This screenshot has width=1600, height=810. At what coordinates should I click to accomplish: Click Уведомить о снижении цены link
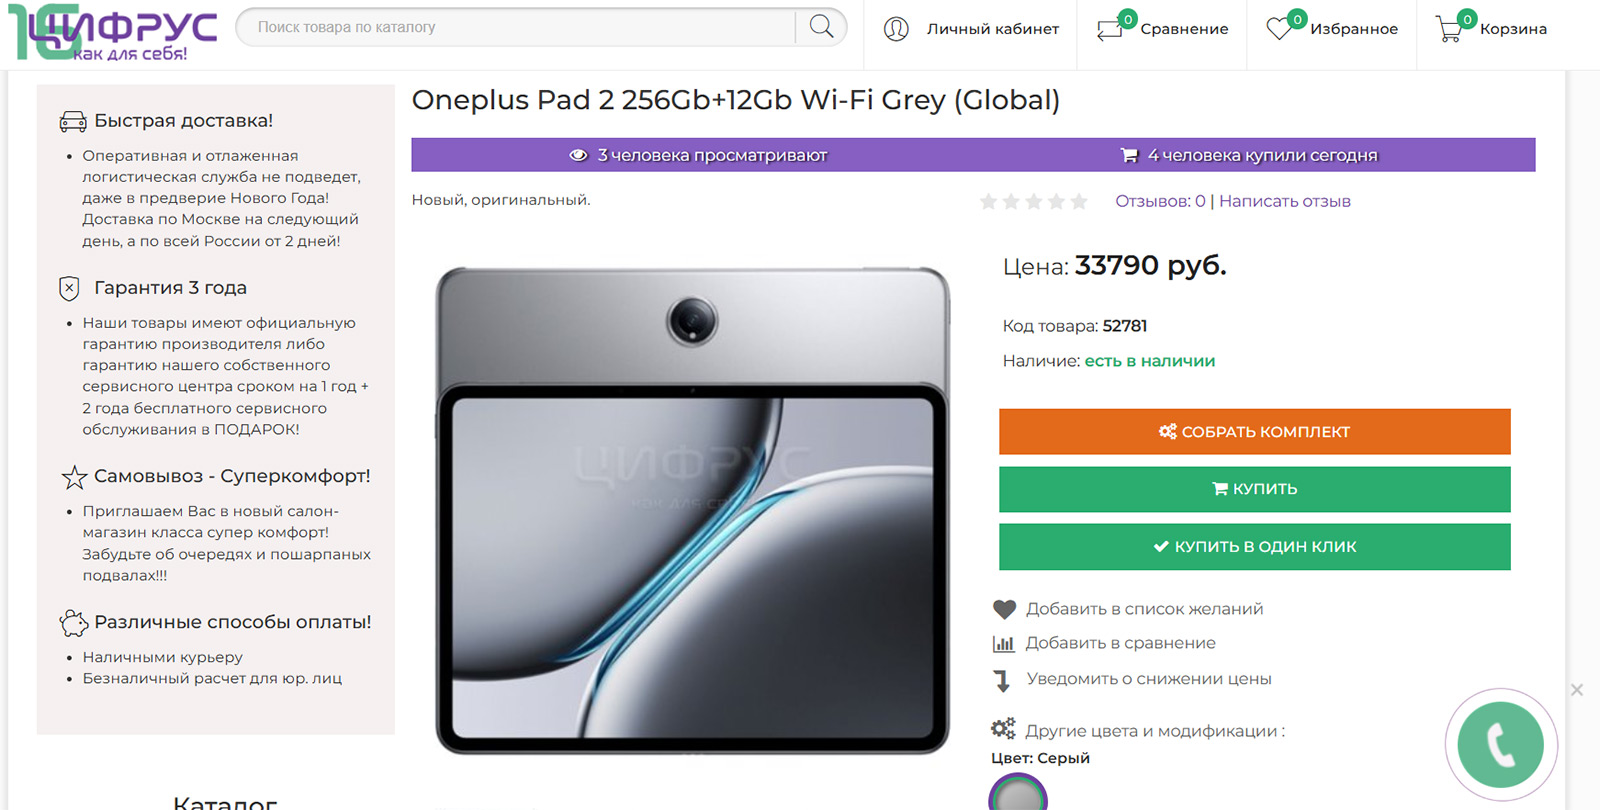[x=1149, y=679]
